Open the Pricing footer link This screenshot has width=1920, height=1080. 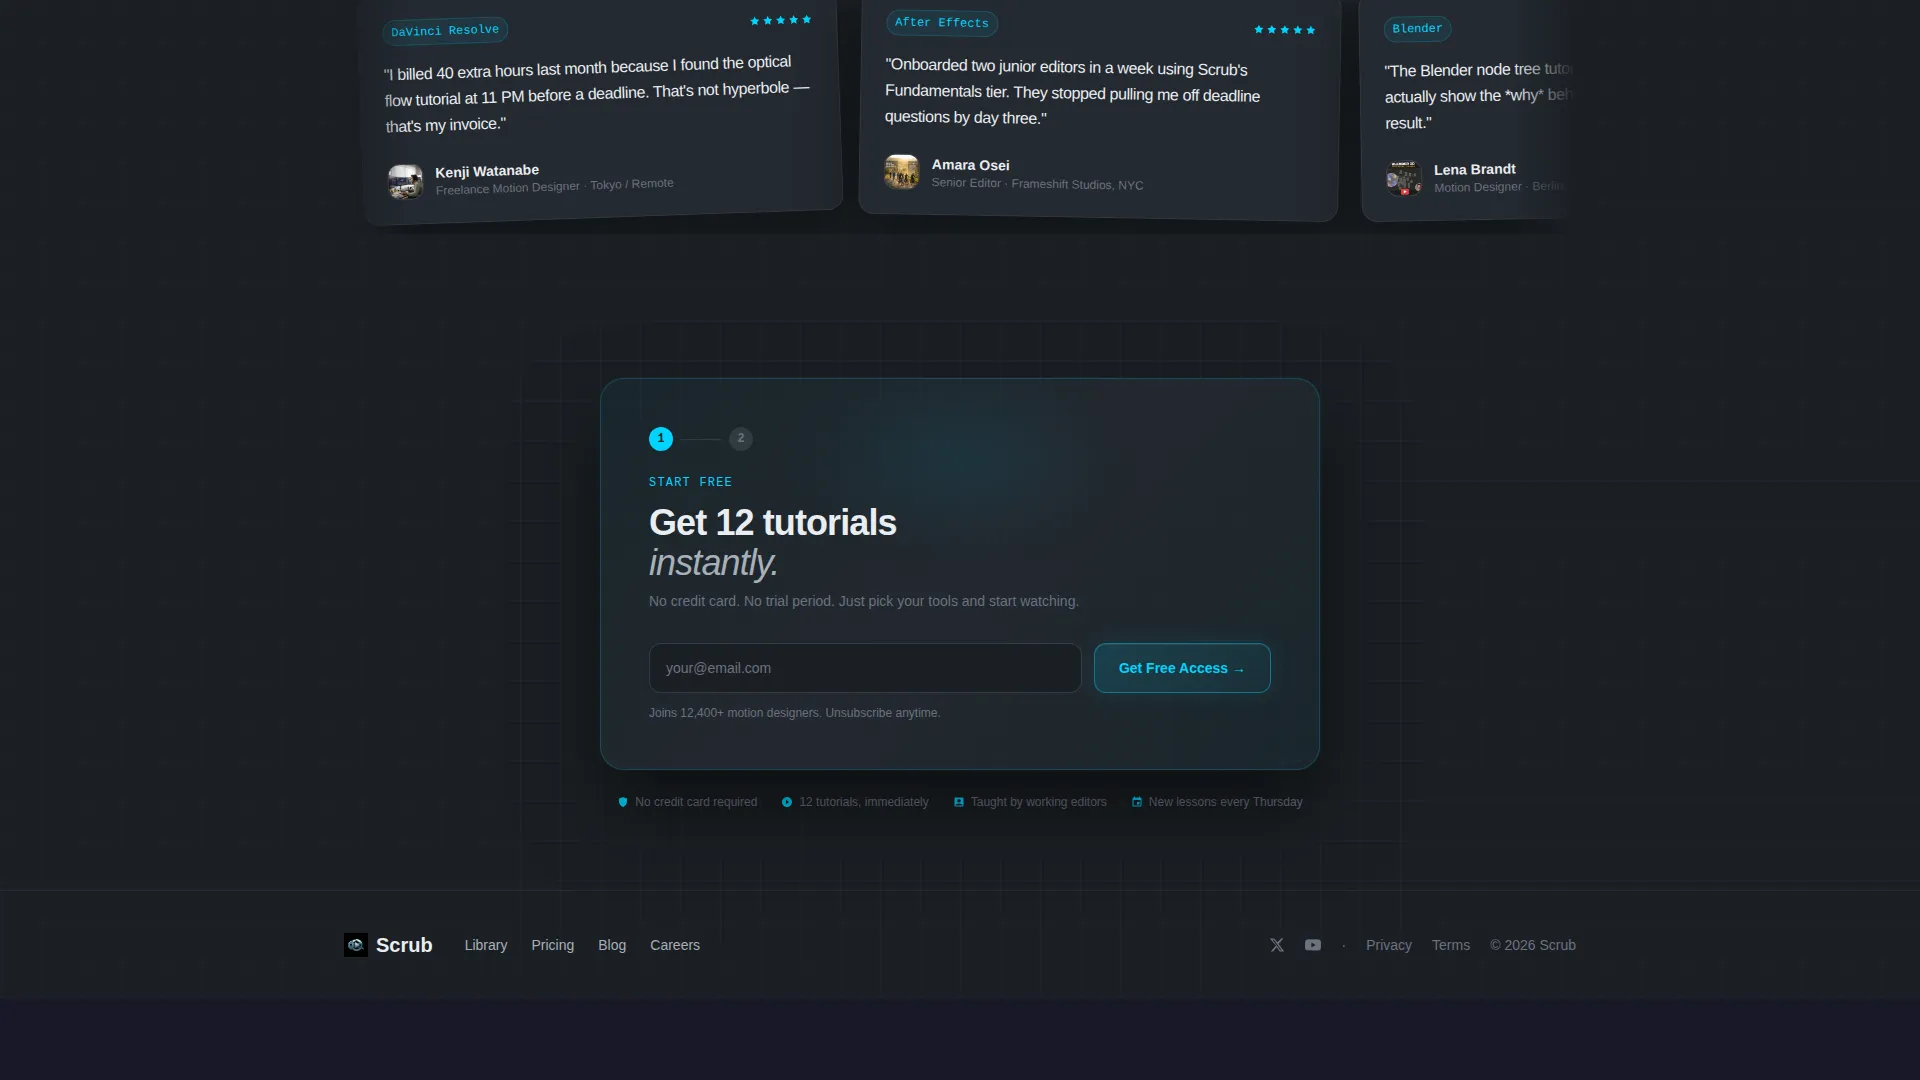click(553, 945)
